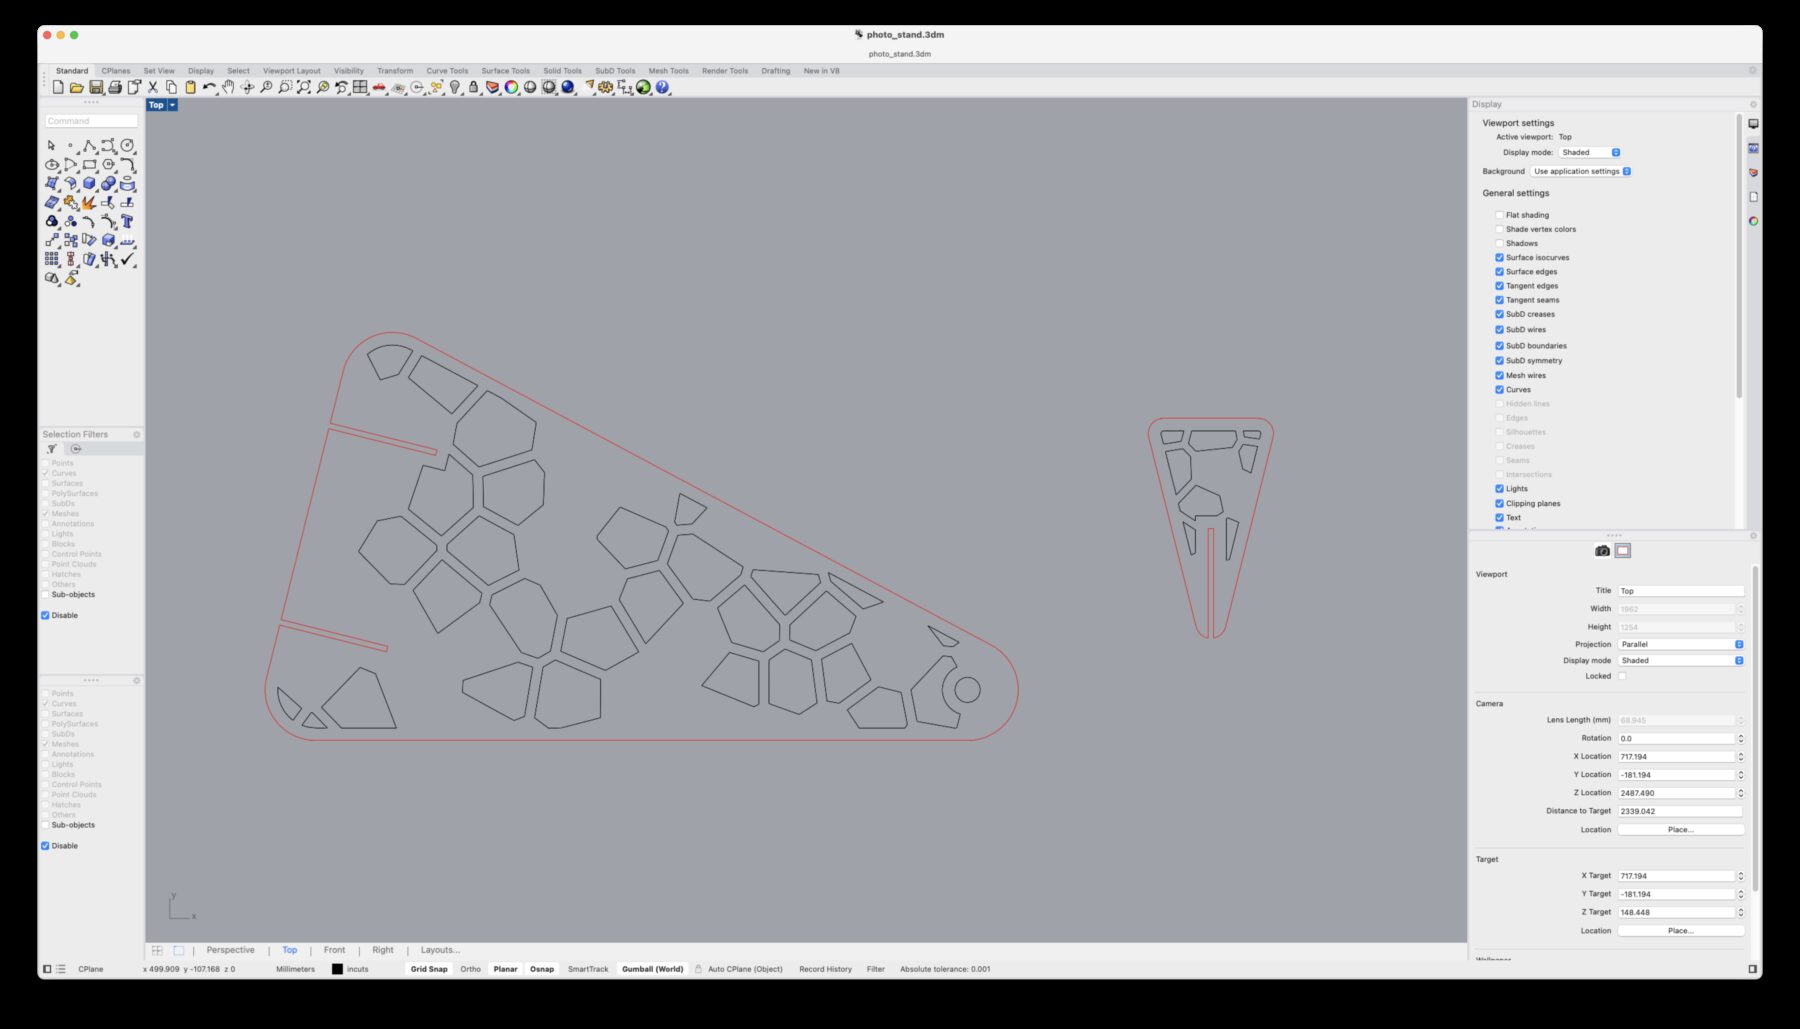Open the Top viewport title menu arrow

click(x=172, y=105)
